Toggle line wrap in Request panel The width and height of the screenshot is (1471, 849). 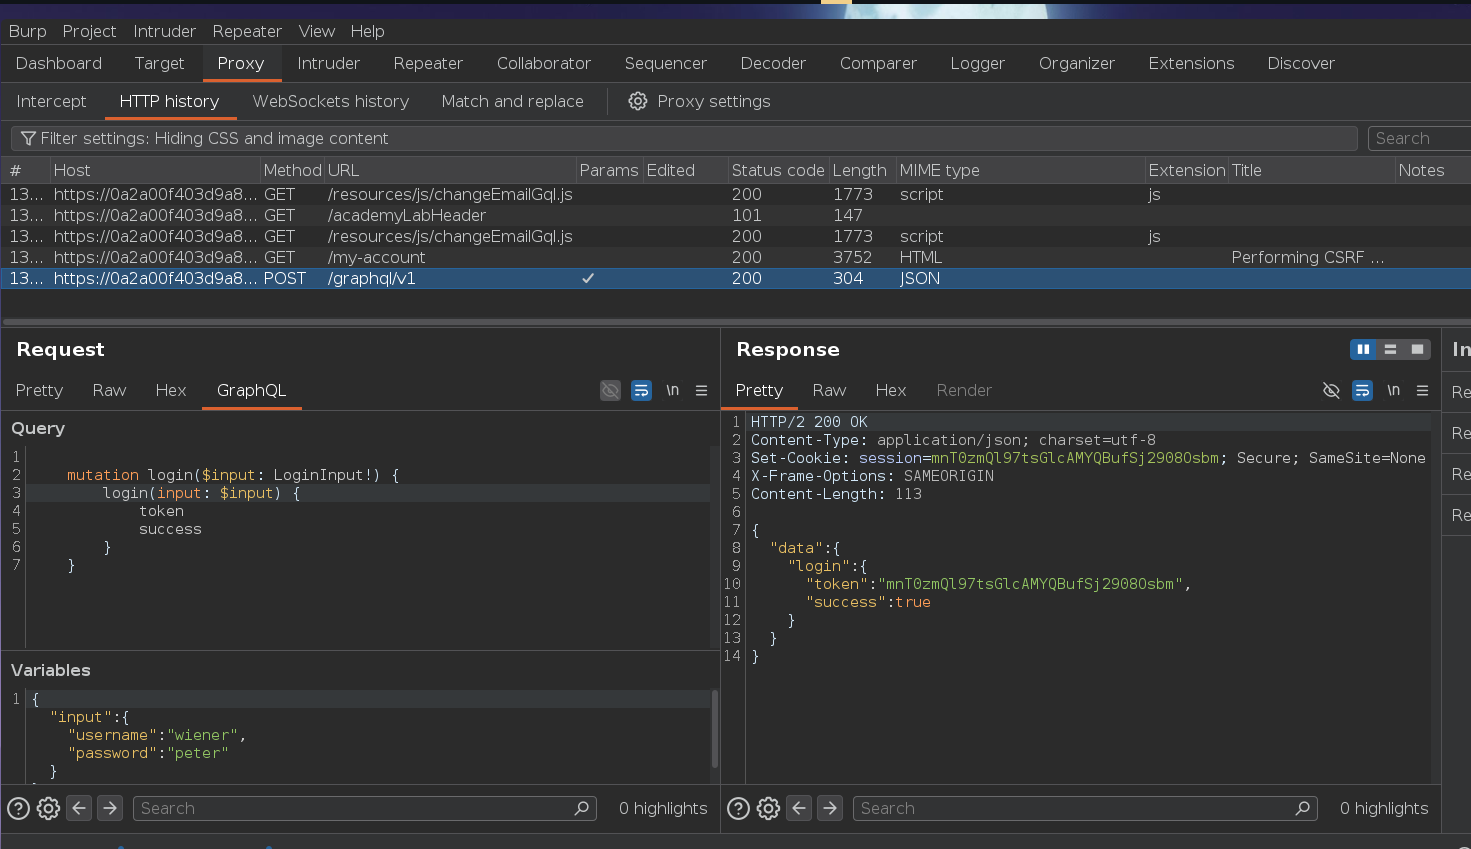(641, 390)
